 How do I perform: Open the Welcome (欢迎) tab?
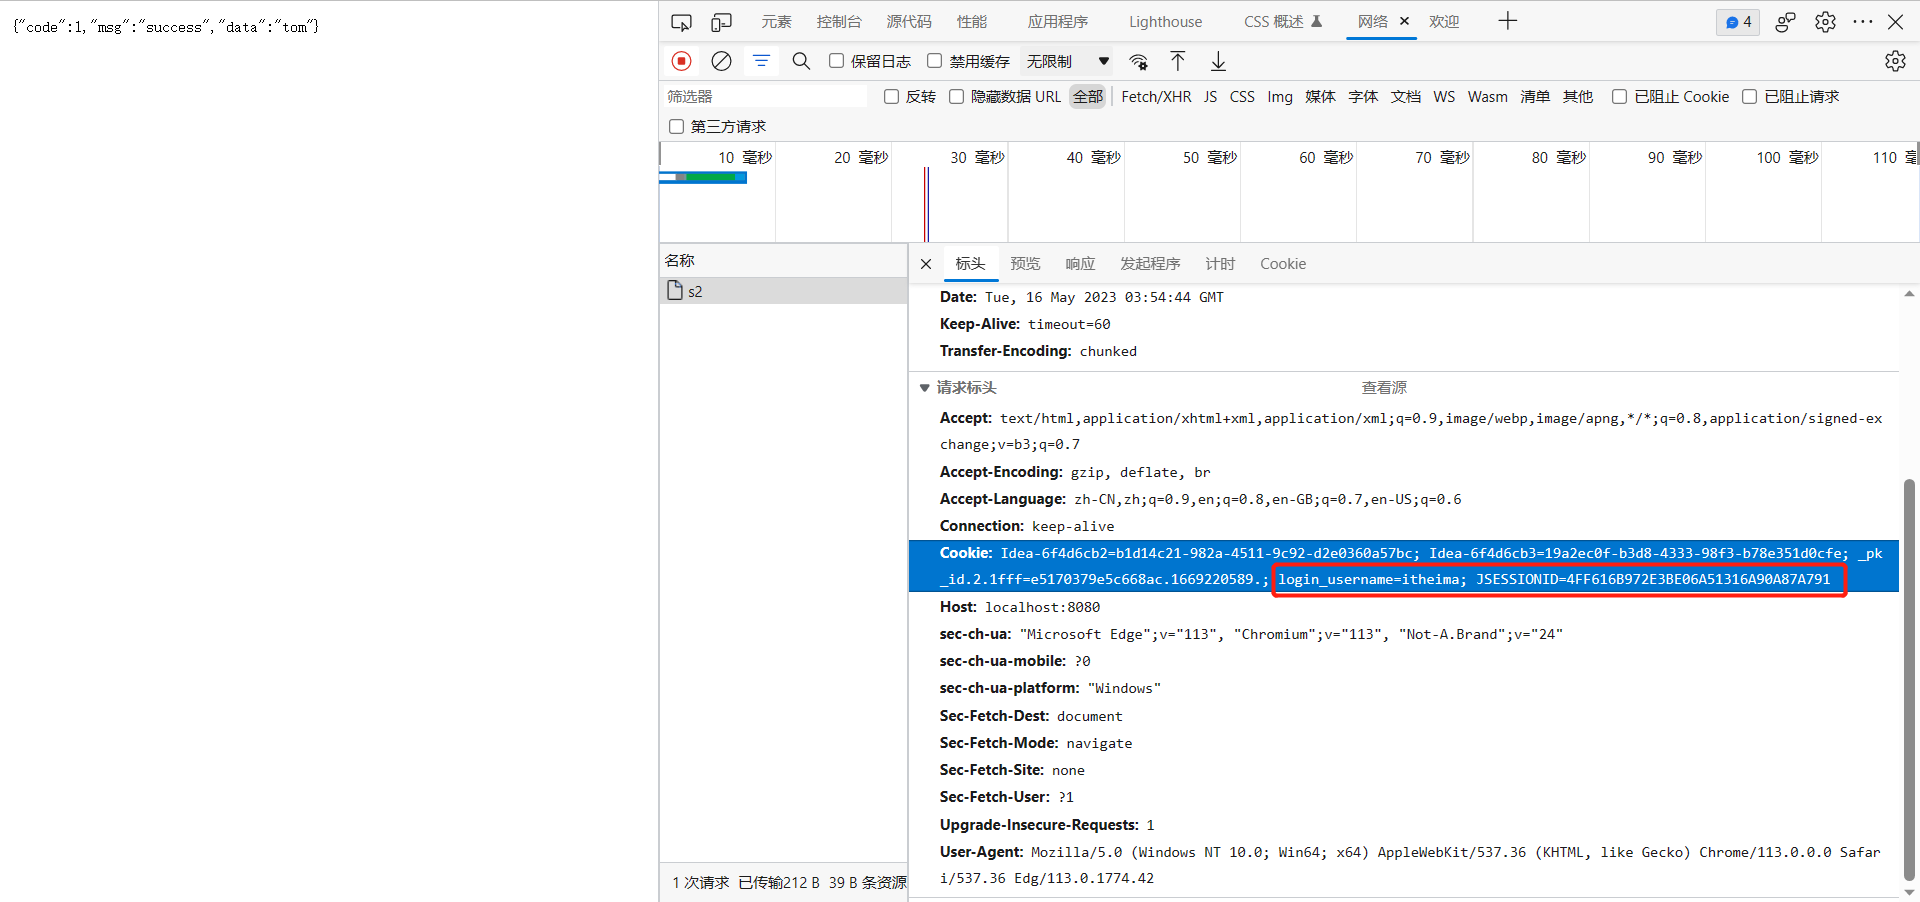1444,22
